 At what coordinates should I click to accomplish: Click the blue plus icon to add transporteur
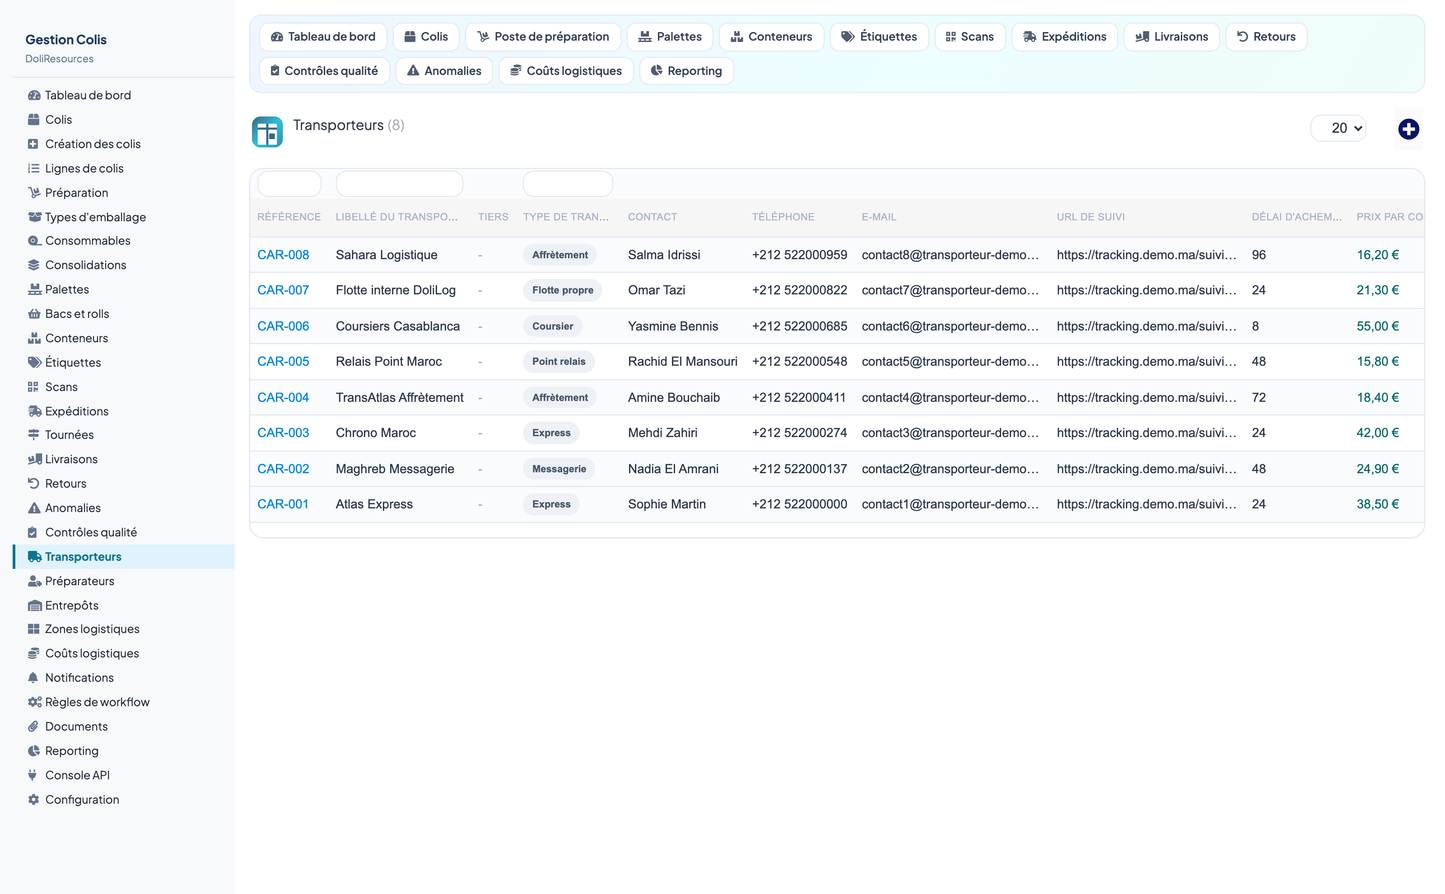tap(1408, 129)
